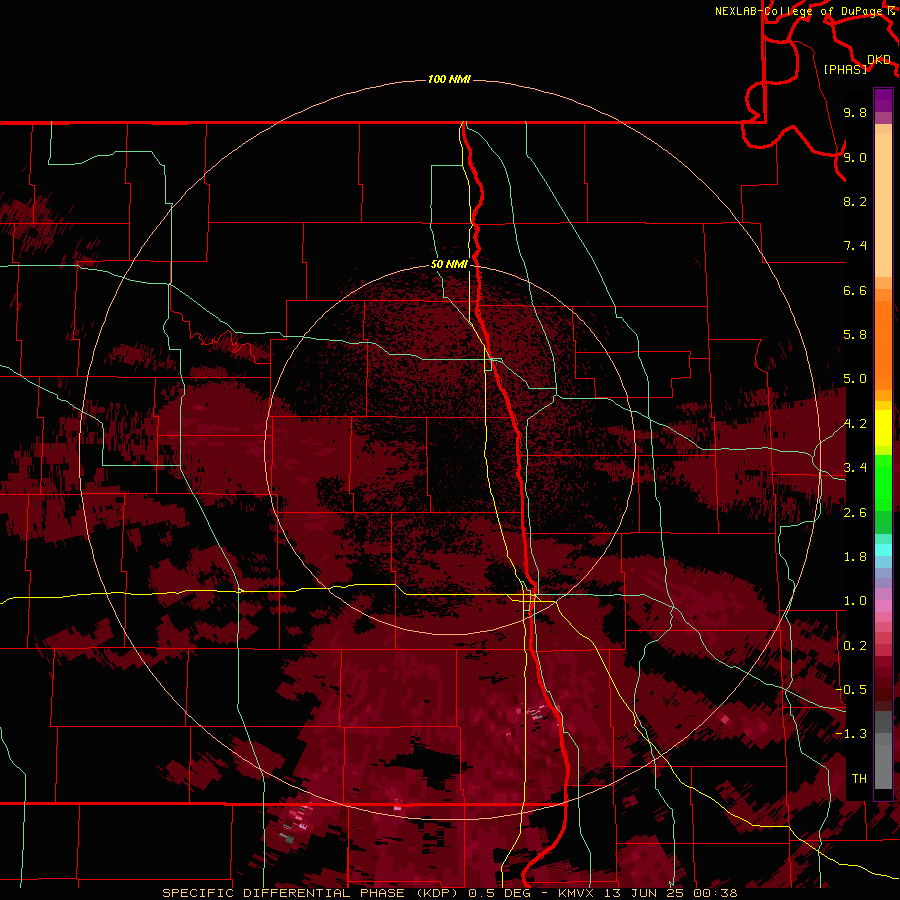Image resolution: width=900 pixels, height=900 pixels.
Task: Click the 100 NMI range ring label
Action: (x=449, y=79)
